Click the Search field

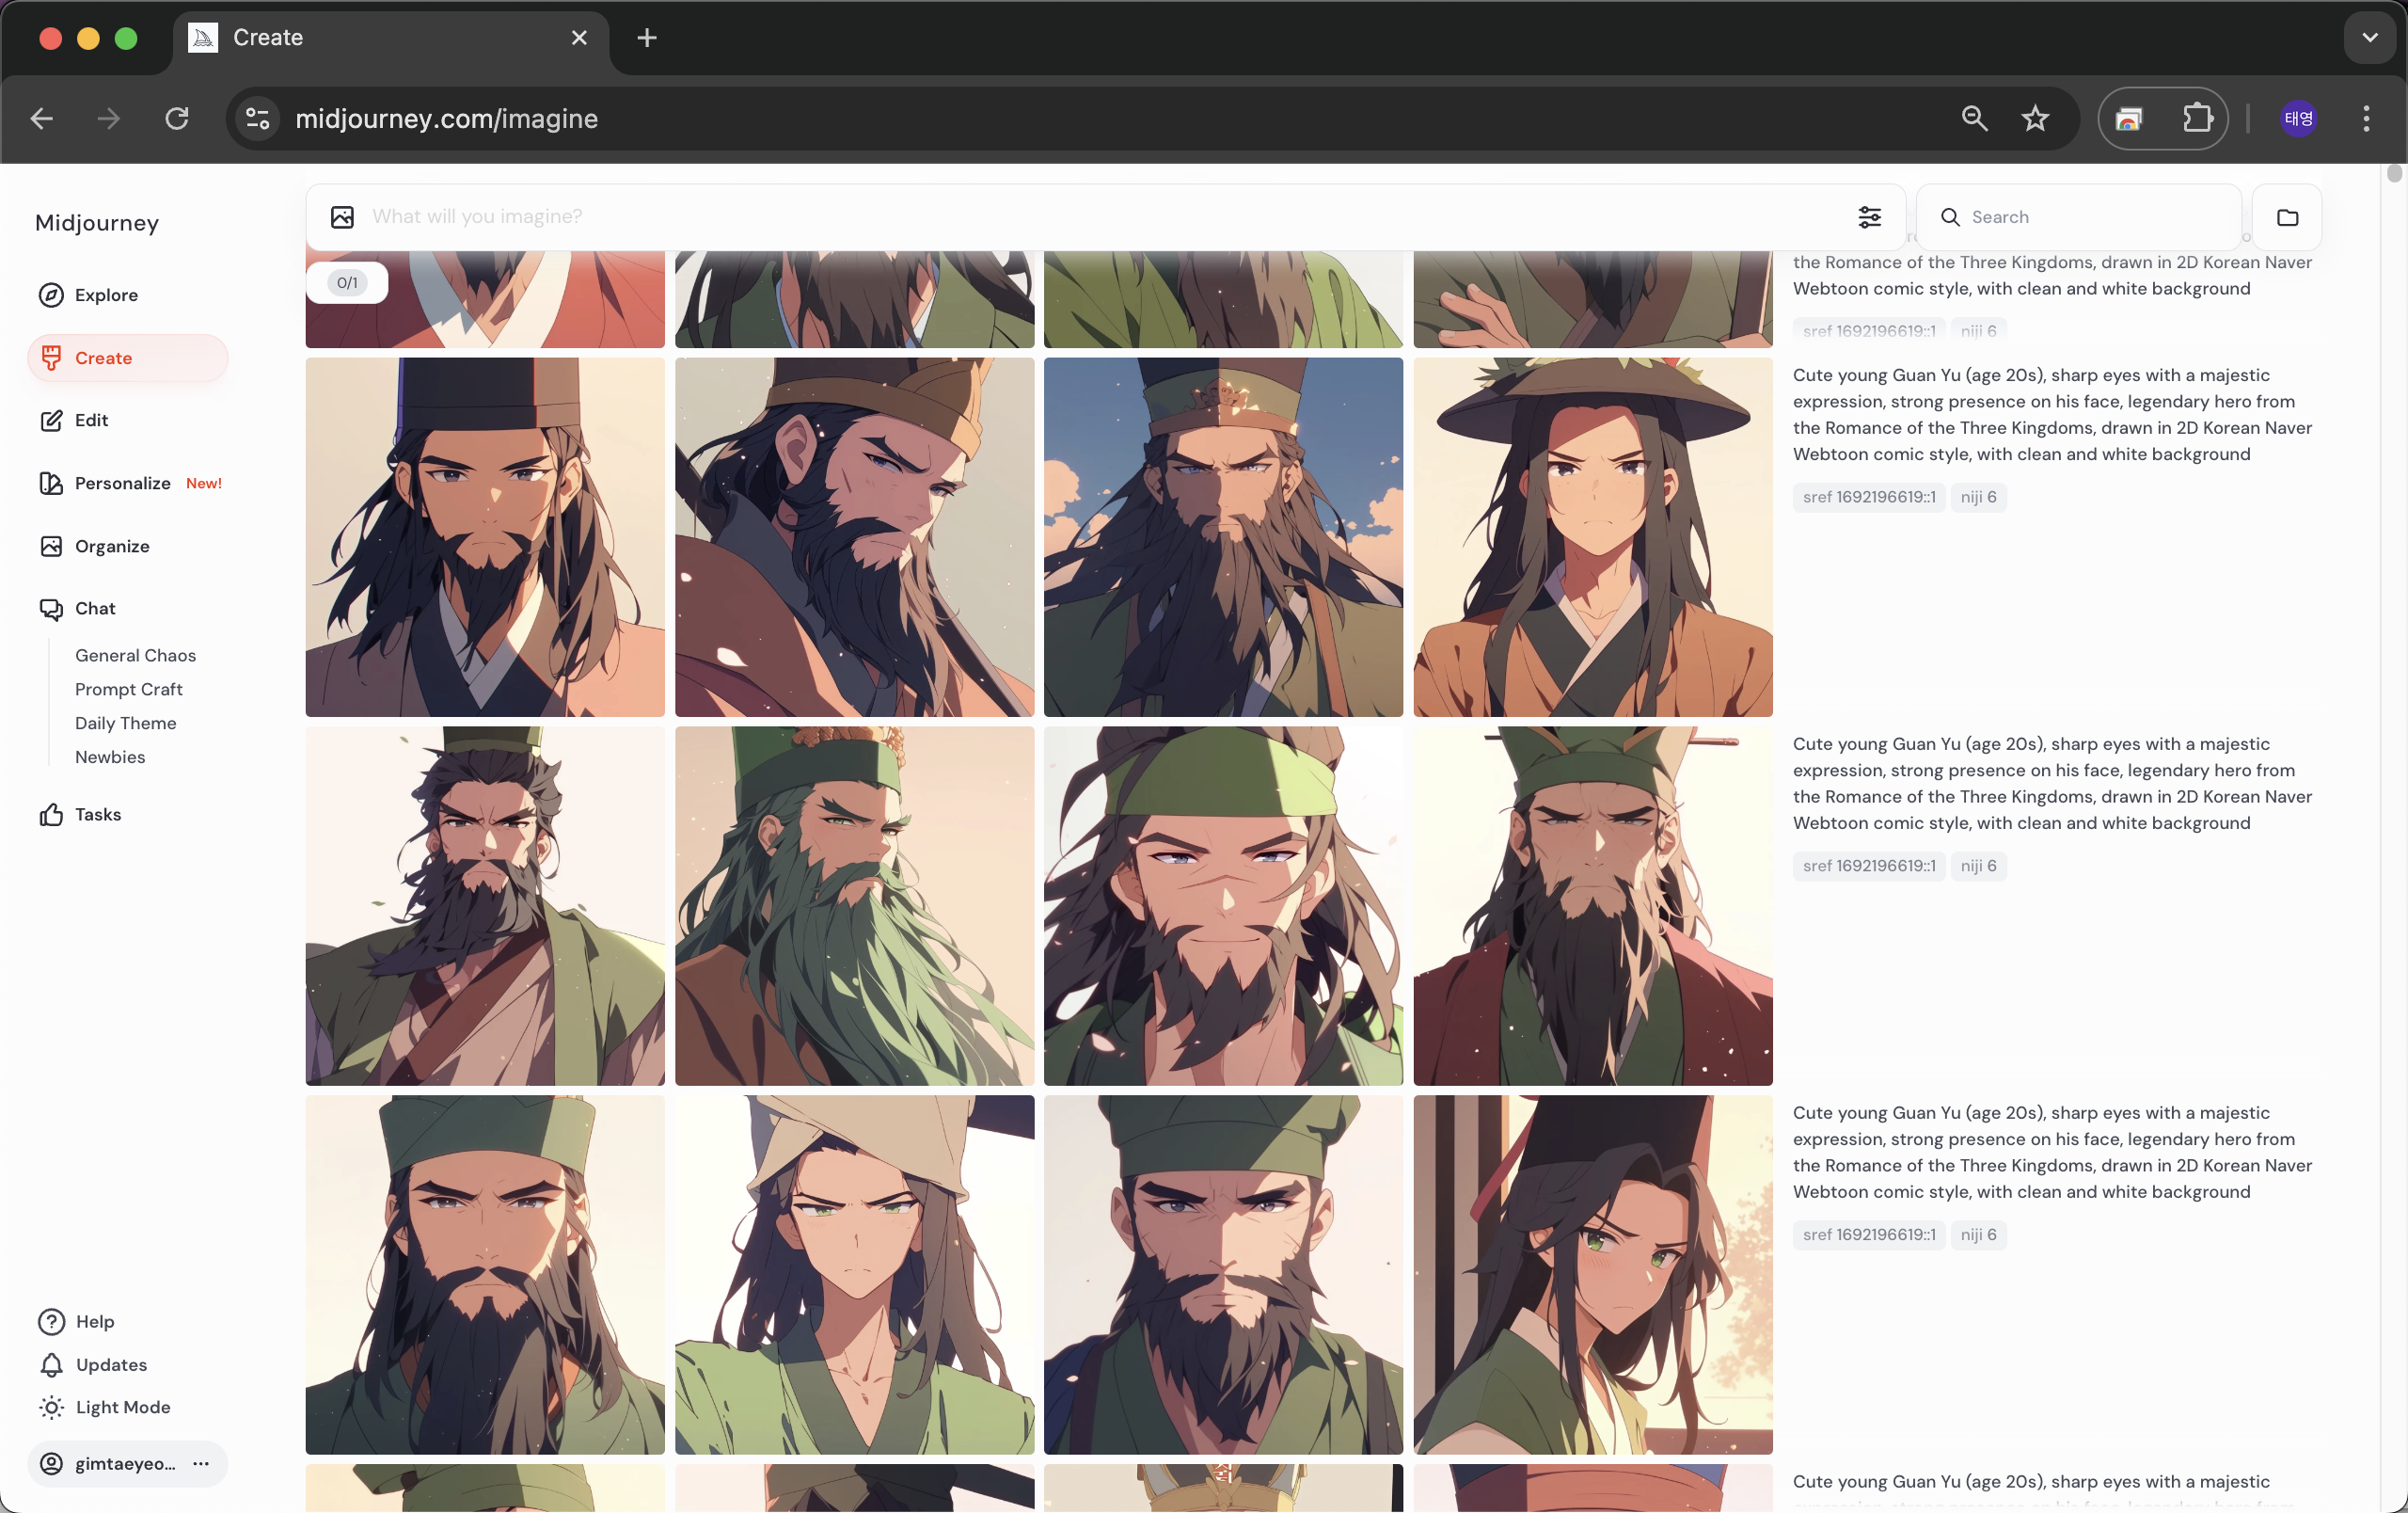2078,216
